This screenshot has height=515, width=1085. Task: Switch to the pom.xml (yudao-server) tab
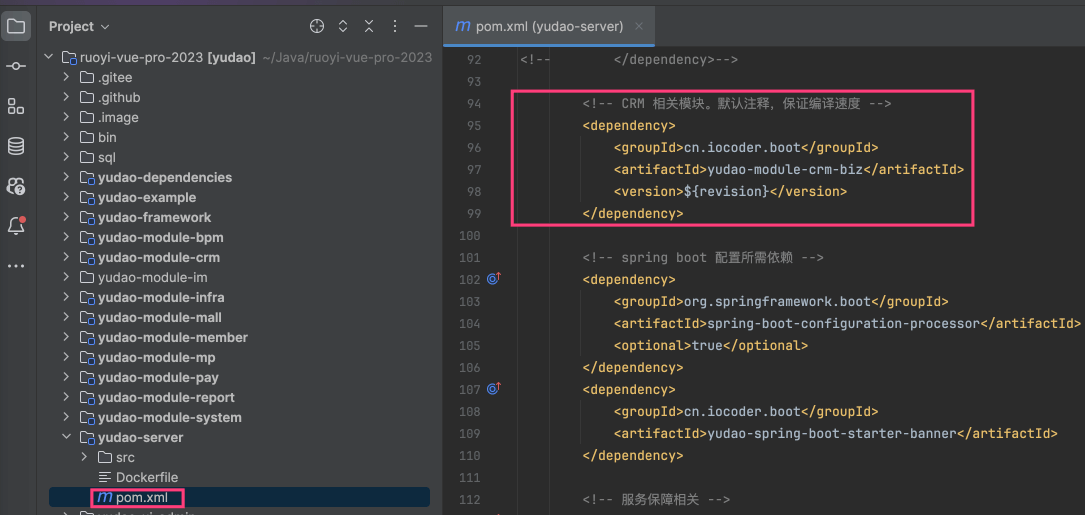tap(539, 26)
